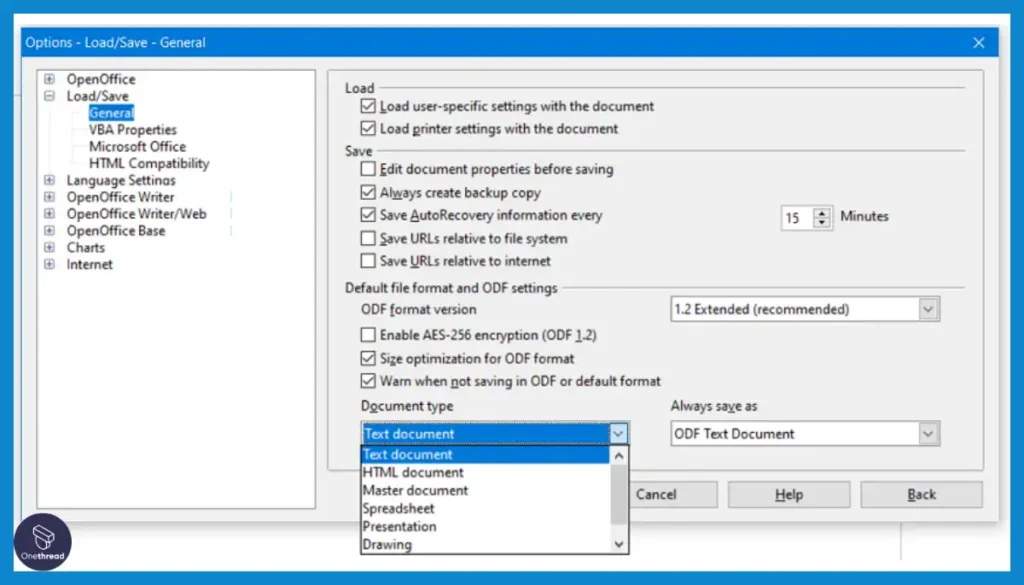This screenshot has height=585, width=1024.
Task: Toggle Always create backup copy checkbox
Action: click(368, 193)
